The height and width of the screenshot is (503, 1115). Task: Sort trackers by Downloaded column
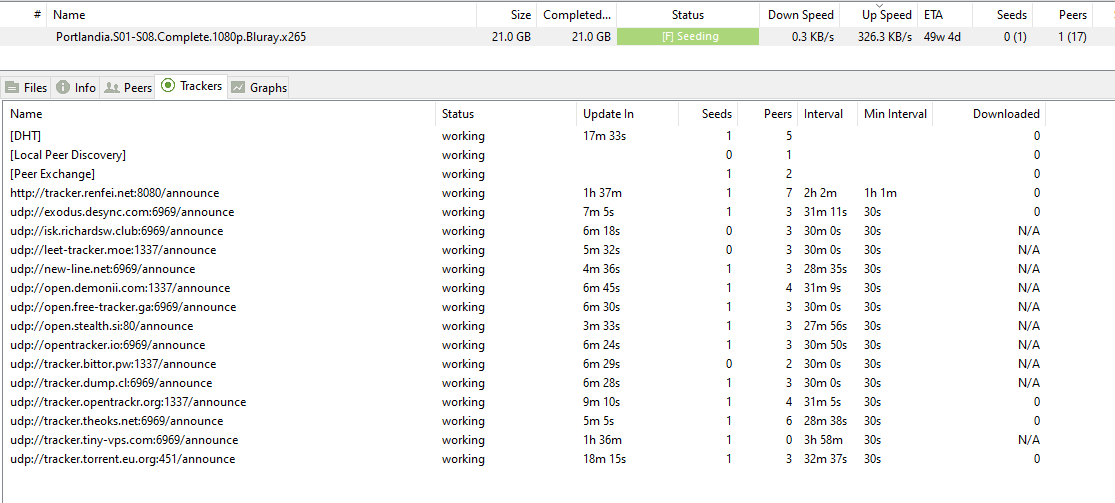coord(989,114)
